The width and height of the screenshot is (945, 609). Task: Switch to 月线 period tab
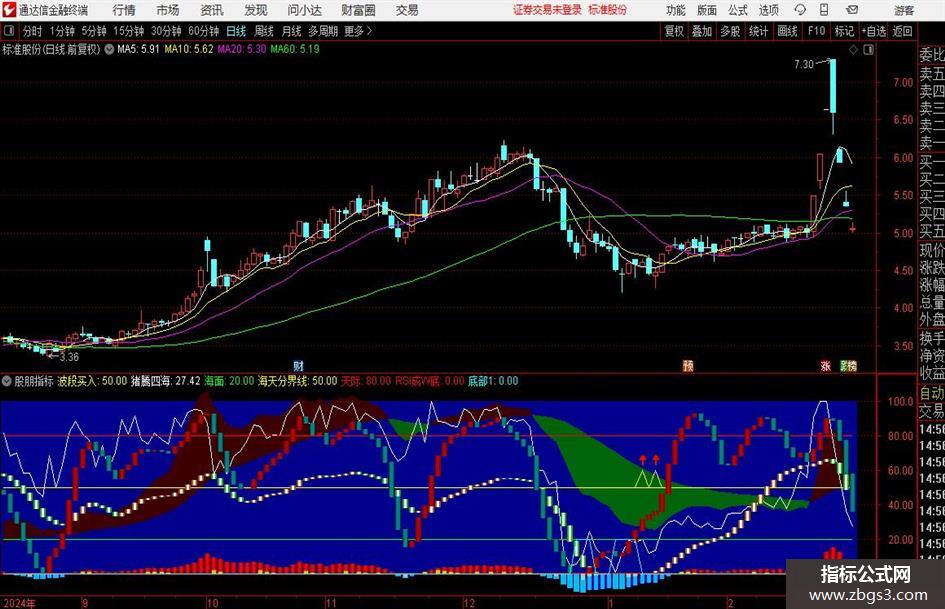tap(291, 31)
